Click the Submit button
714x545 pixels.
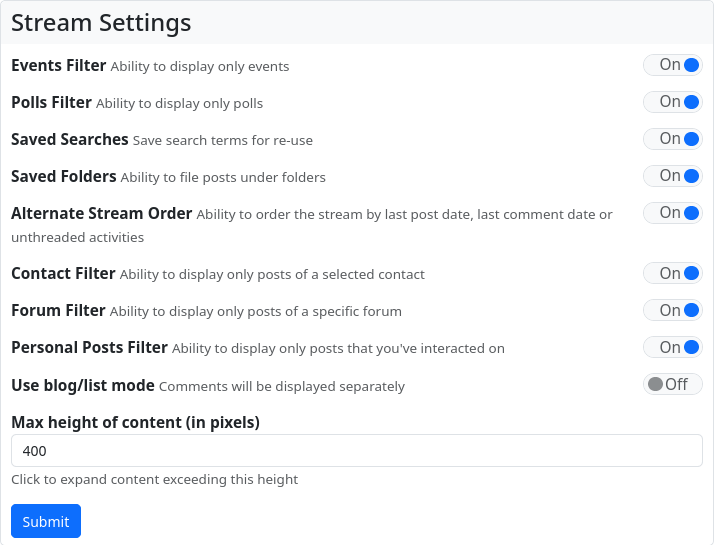click(x=46, y=521)
